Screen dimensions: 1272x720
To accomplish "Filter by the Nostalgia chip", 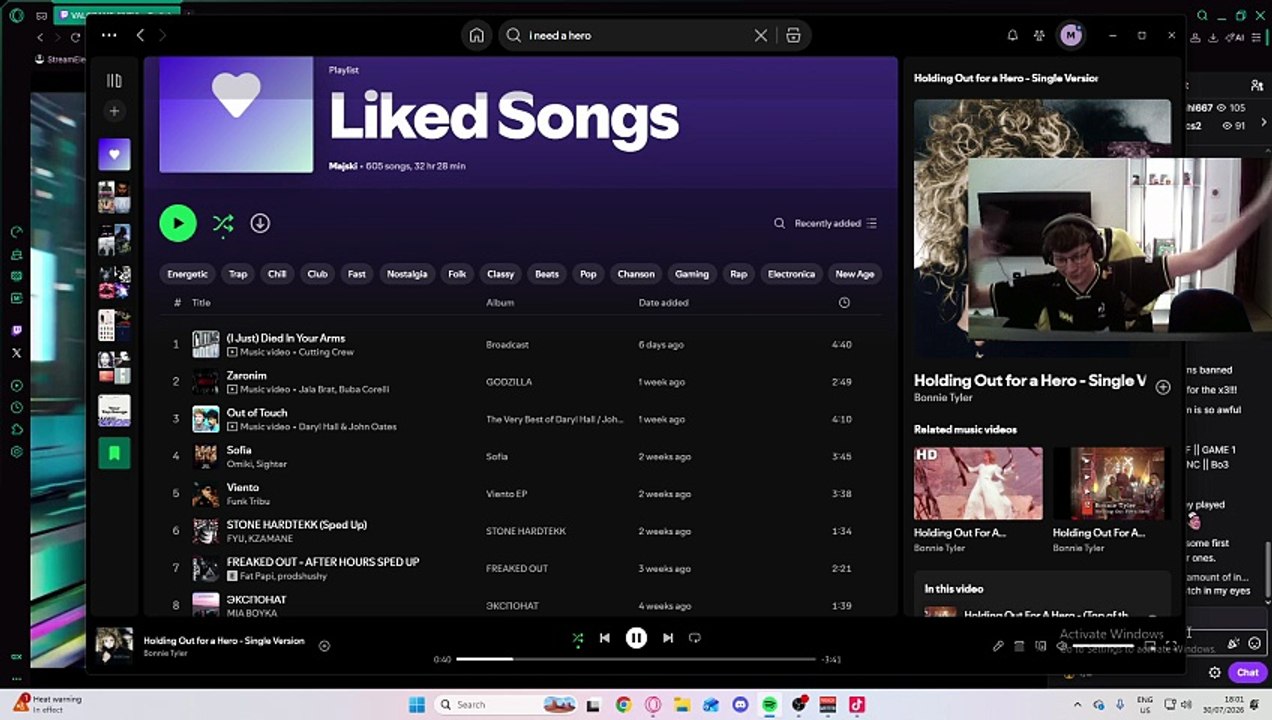I will [407, 274].
